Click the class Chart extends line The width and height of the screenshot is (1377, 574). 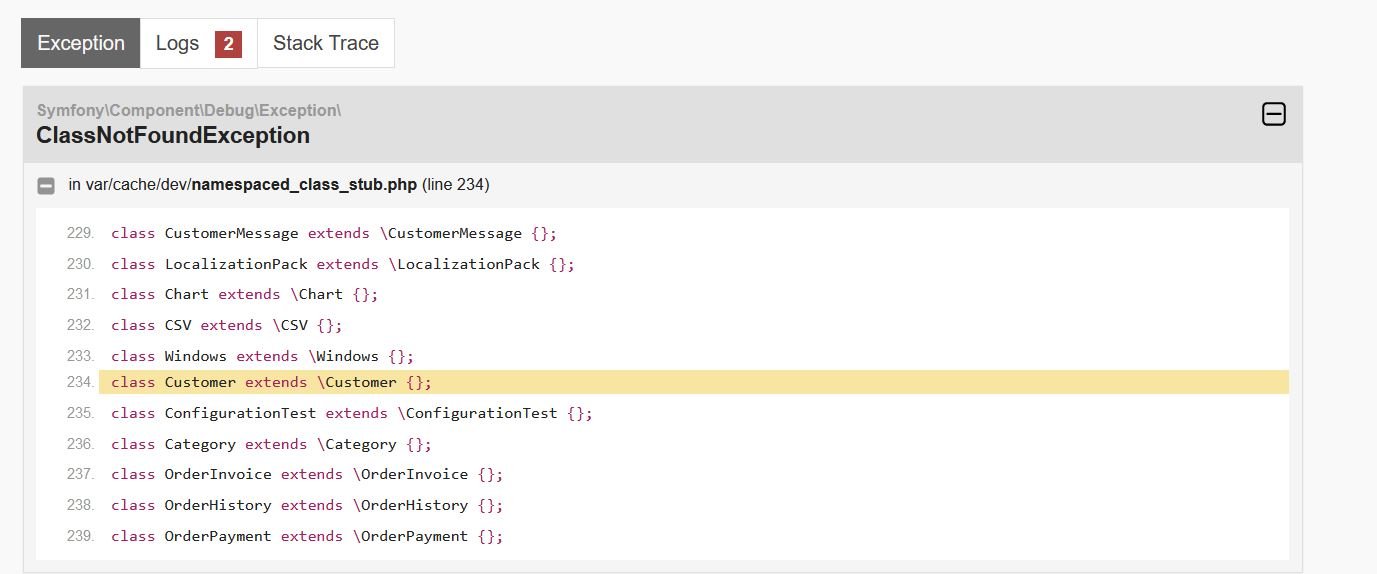245,294
